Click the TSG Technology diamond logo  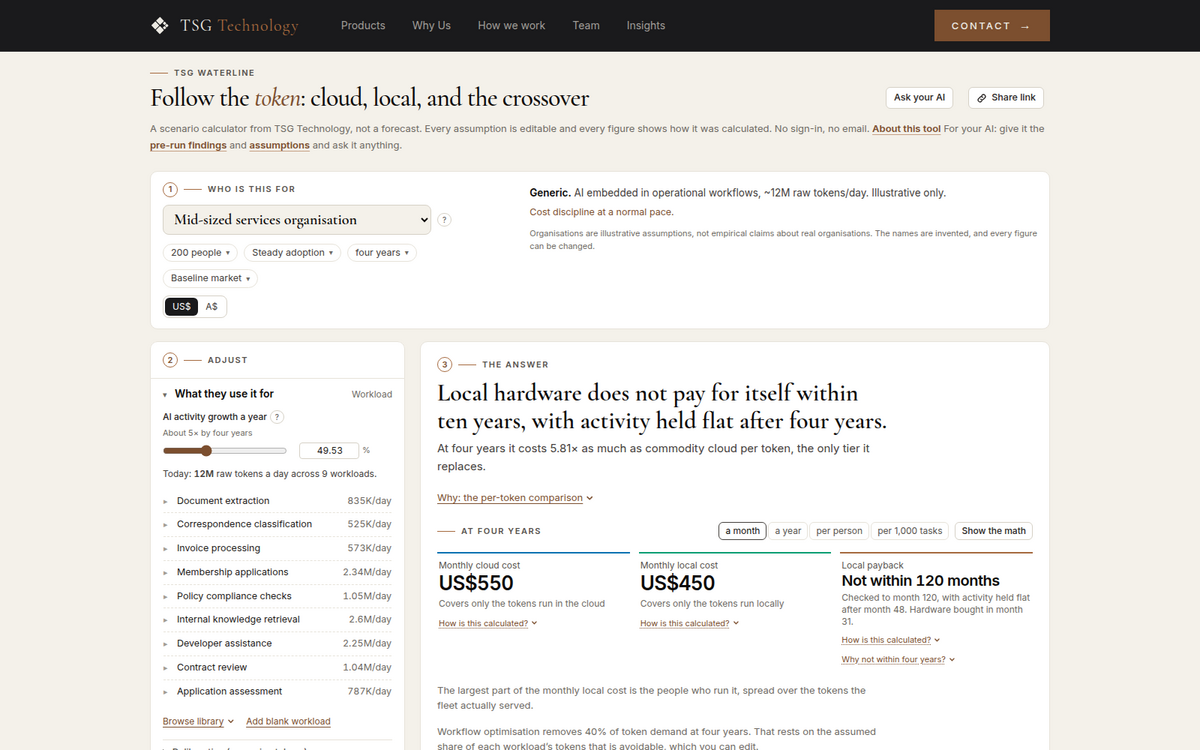click(159, 26)
